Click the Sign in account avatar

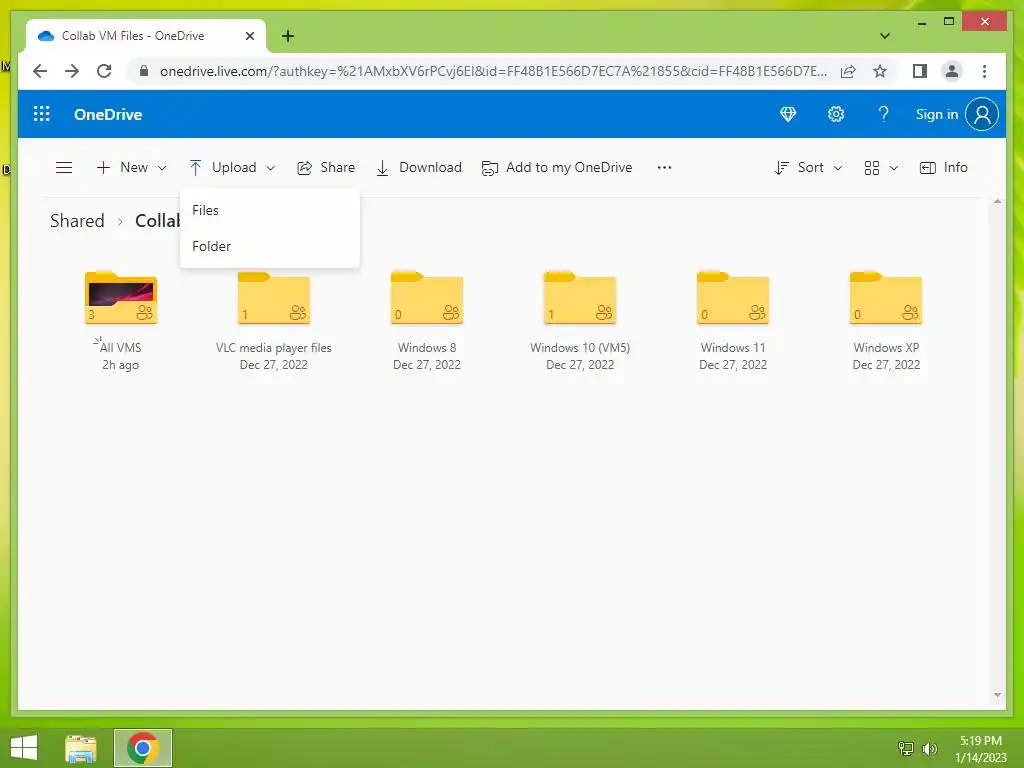click(982, 114)
